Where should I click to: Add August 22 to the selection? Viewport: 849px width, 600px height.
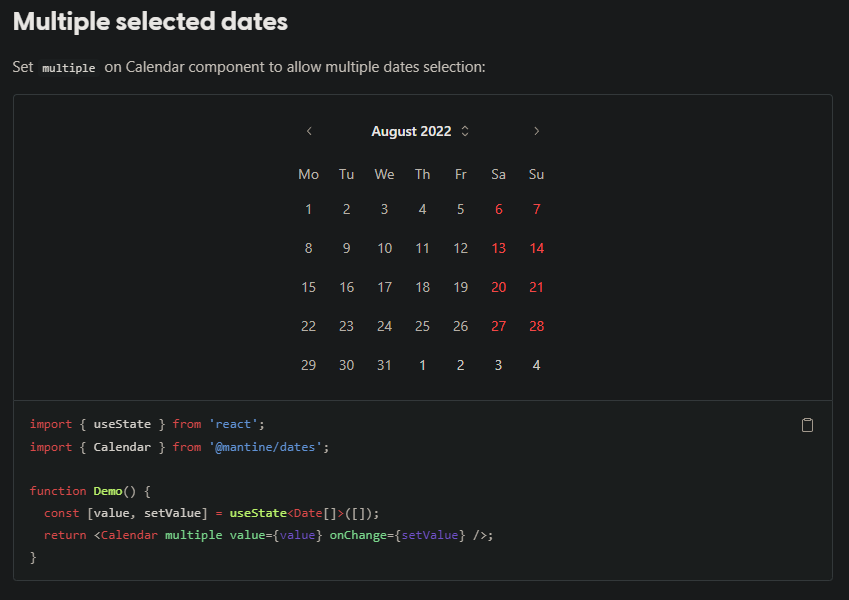point(309,326)
